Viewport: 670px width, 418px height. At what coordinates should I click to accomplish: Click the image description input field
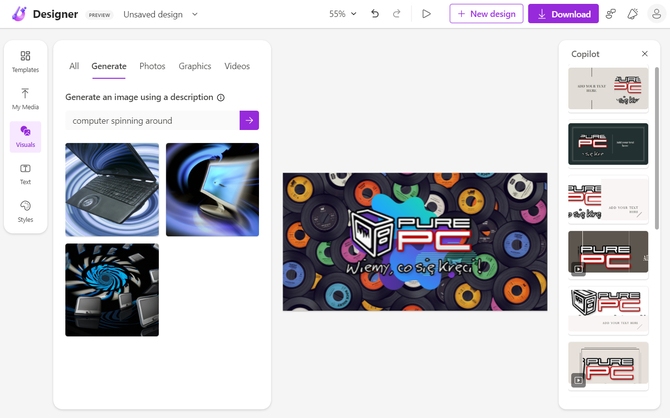tap(153, 121)
